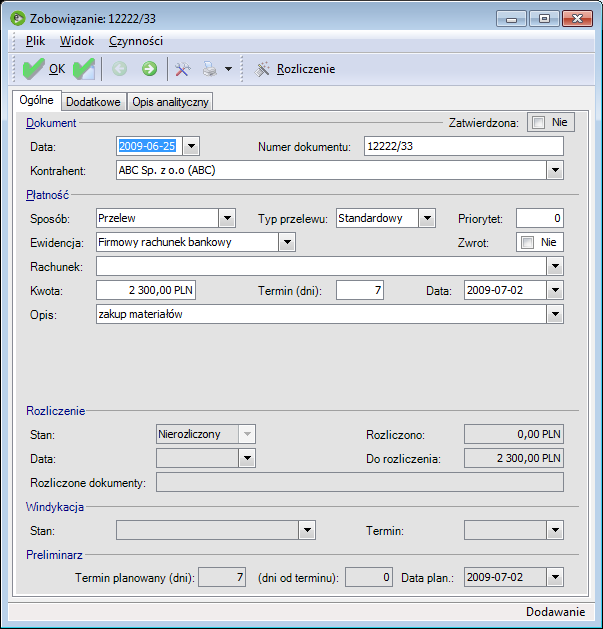Click the Rozliczenie wand icon
603x629 pixels.
pyautogui.click(x=262, y=69)
